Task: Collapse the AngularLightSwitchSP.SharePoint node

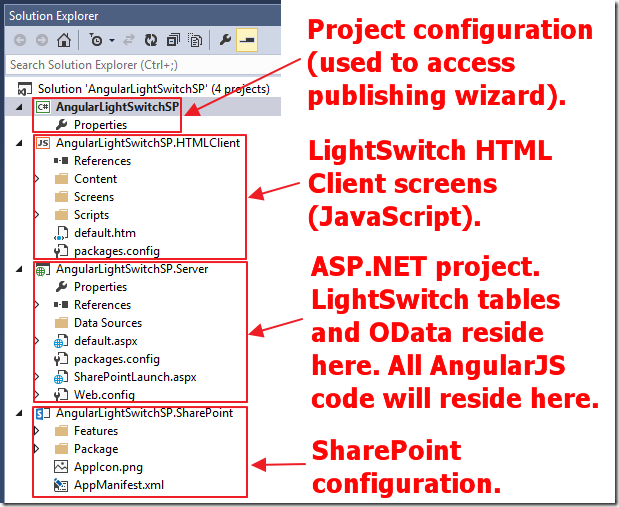Action: click(x=19, y=413)
